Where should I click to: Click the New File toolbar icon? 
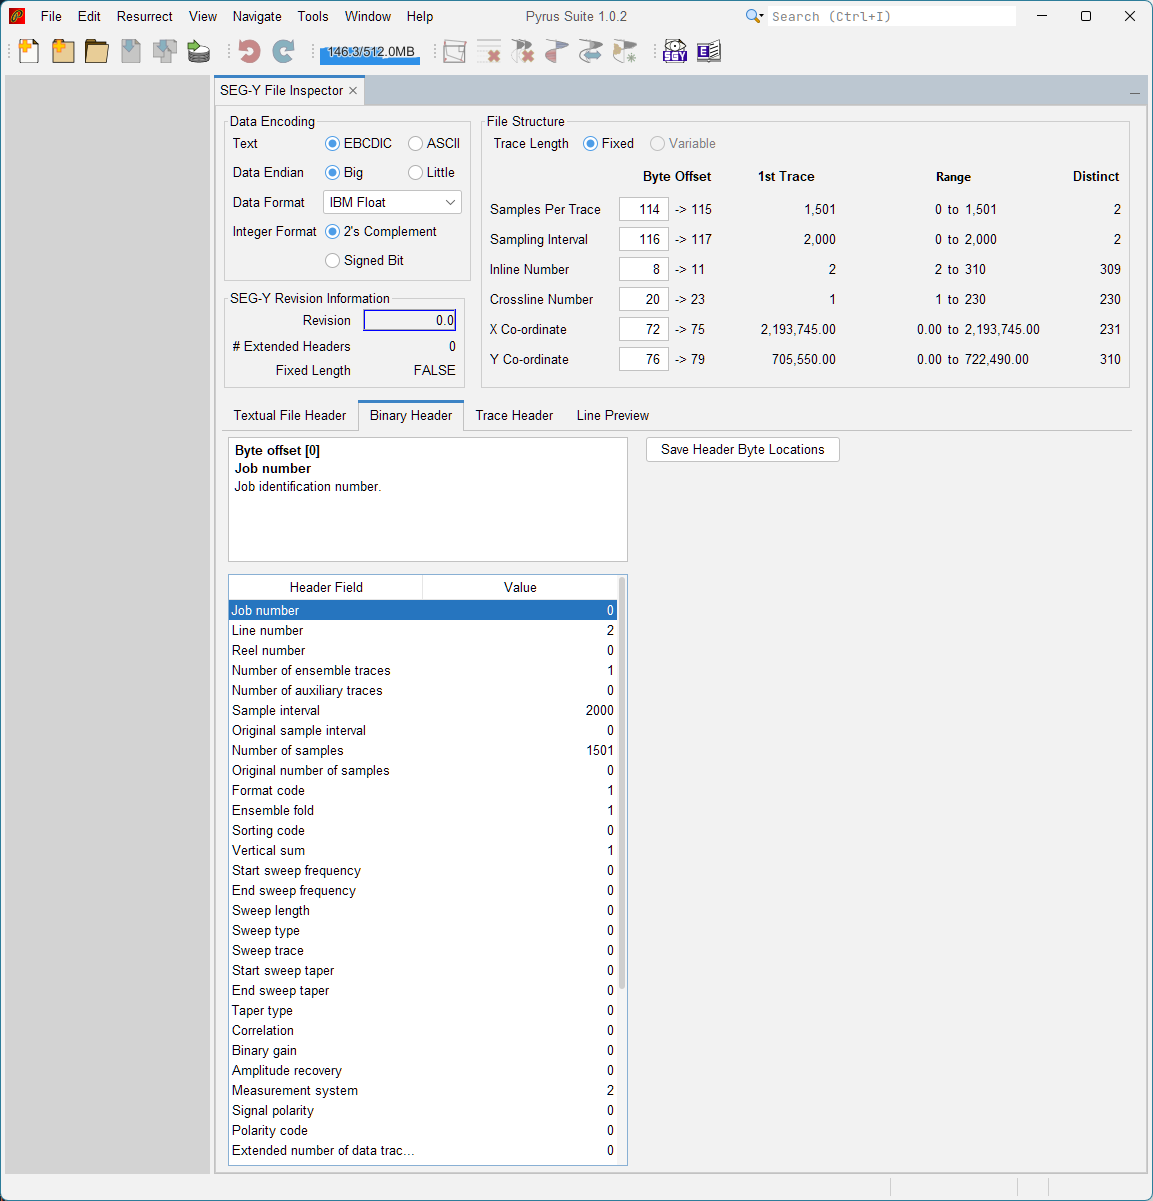[x=29, y=51]
